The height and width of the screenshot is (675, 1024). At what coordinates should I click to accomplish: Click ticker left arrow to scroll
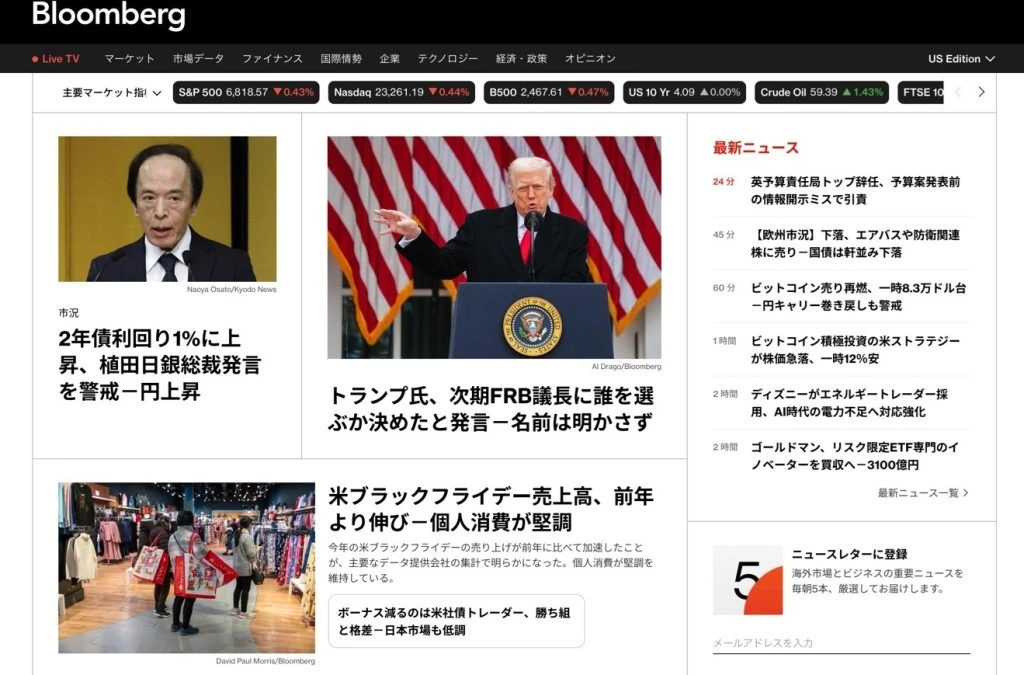[957, 92]
